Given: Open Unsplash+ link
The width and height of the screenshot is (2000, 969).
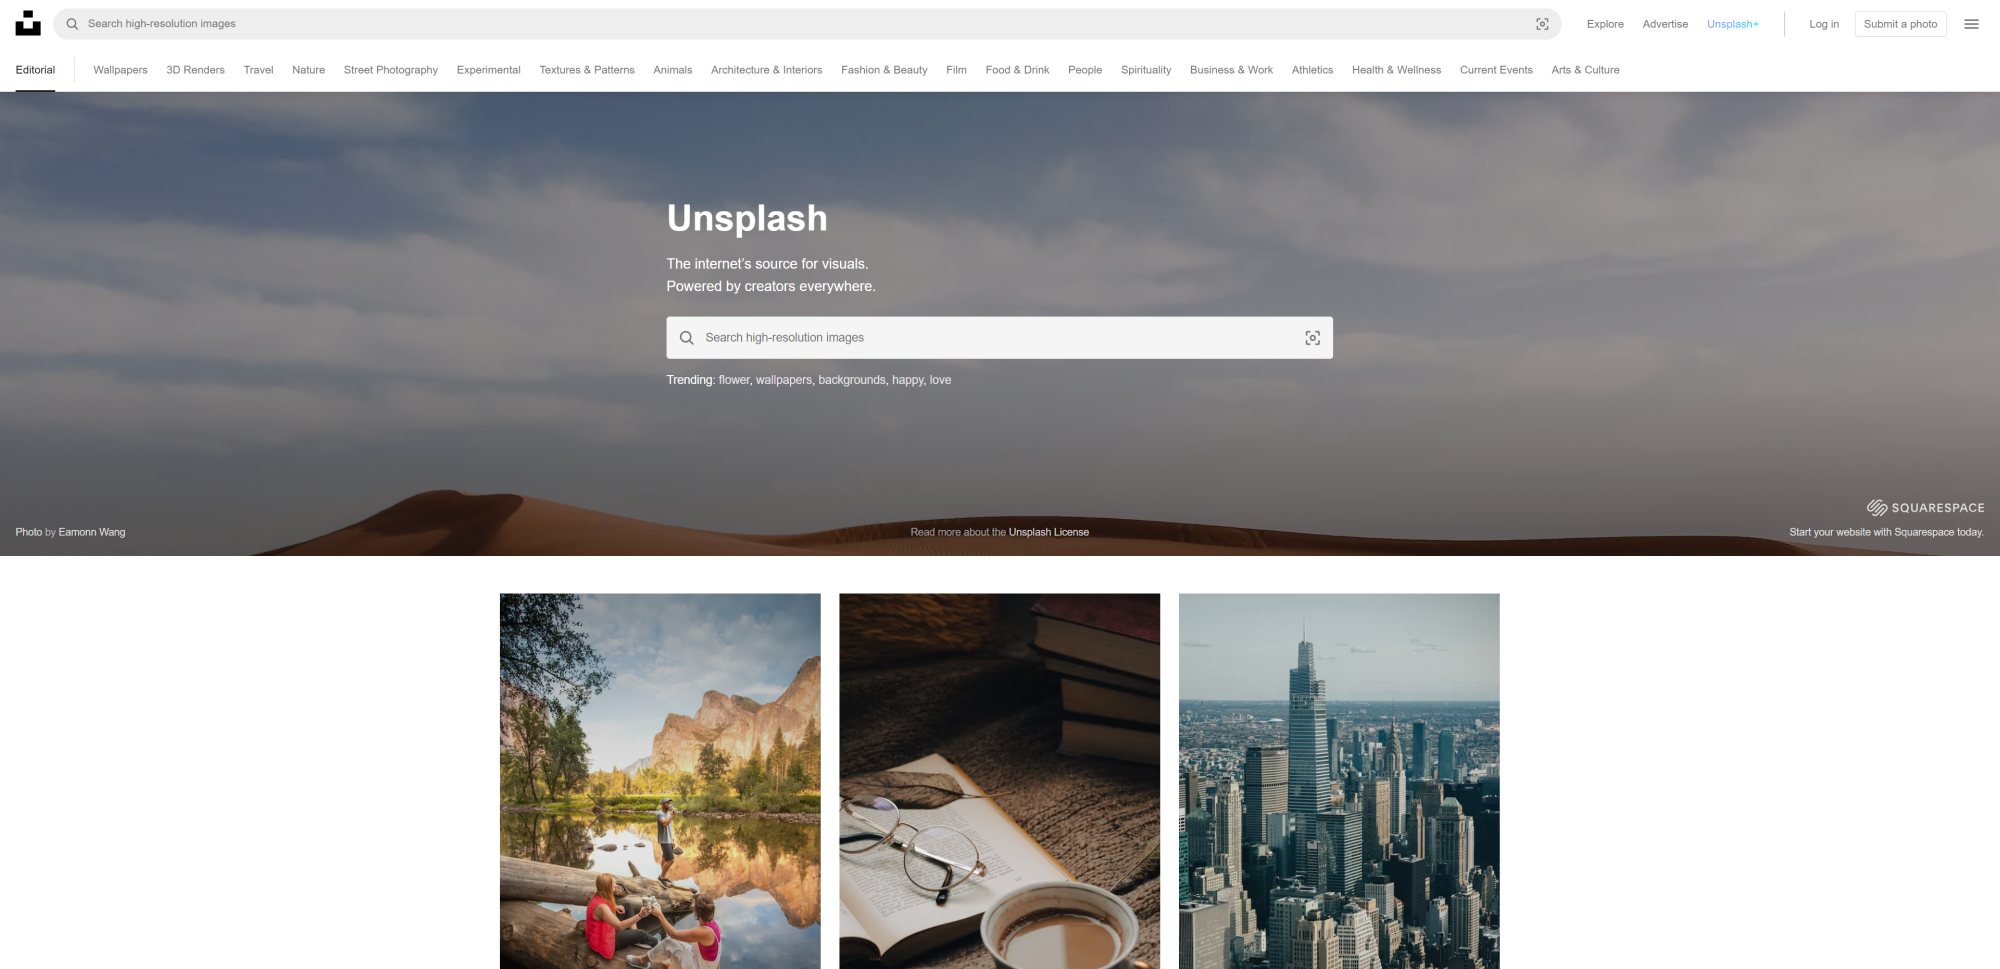Looking at the screenshot, I should tap(1732, 24).
